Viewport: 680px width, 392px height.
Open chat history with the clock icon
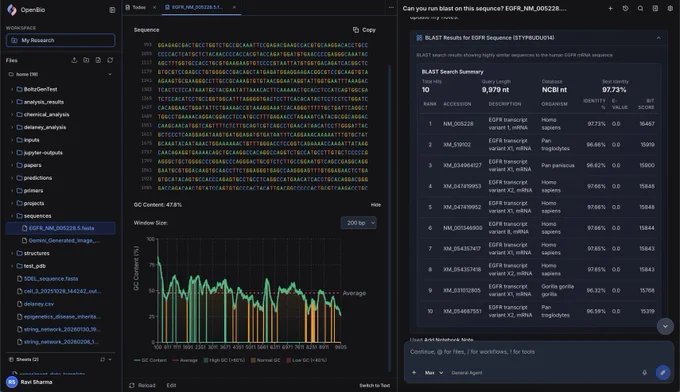pyautogui.click(x=625, y=8)
